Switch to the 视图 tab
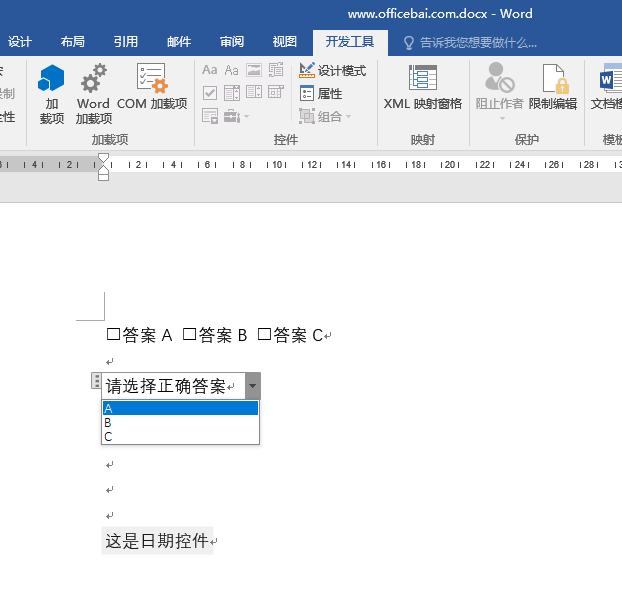This screenshot has width=622, height=609. 285,42
